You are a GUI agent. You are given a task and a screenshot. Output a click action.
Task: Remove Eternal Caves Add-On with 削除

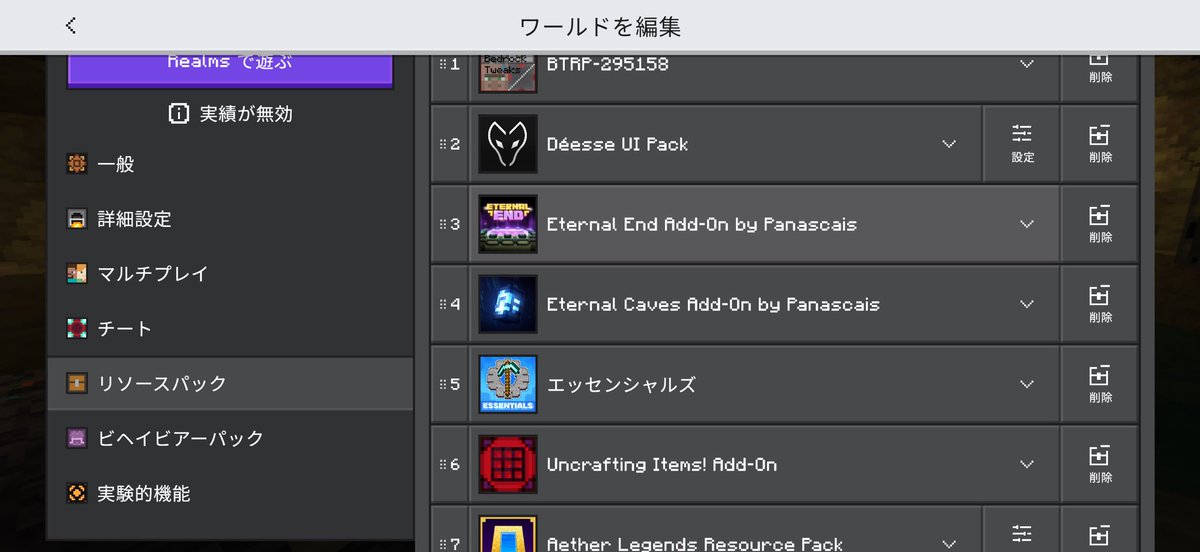pyautogui.click(x=1100, y=304)
